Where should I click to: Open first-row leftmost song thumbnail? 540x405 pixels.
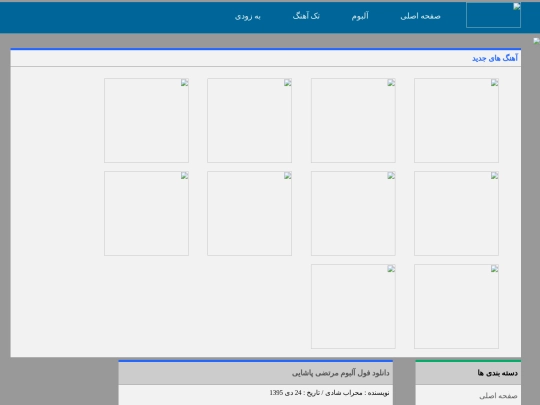coord(146,121)
